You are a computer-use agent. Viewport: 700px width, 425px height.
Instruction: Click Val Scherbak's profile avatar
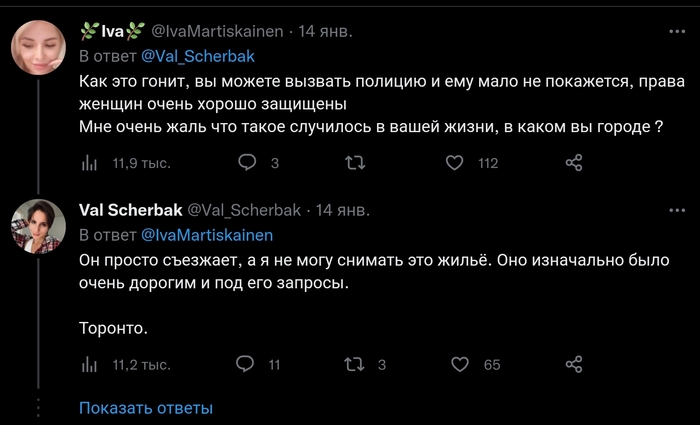coord(39,226)
